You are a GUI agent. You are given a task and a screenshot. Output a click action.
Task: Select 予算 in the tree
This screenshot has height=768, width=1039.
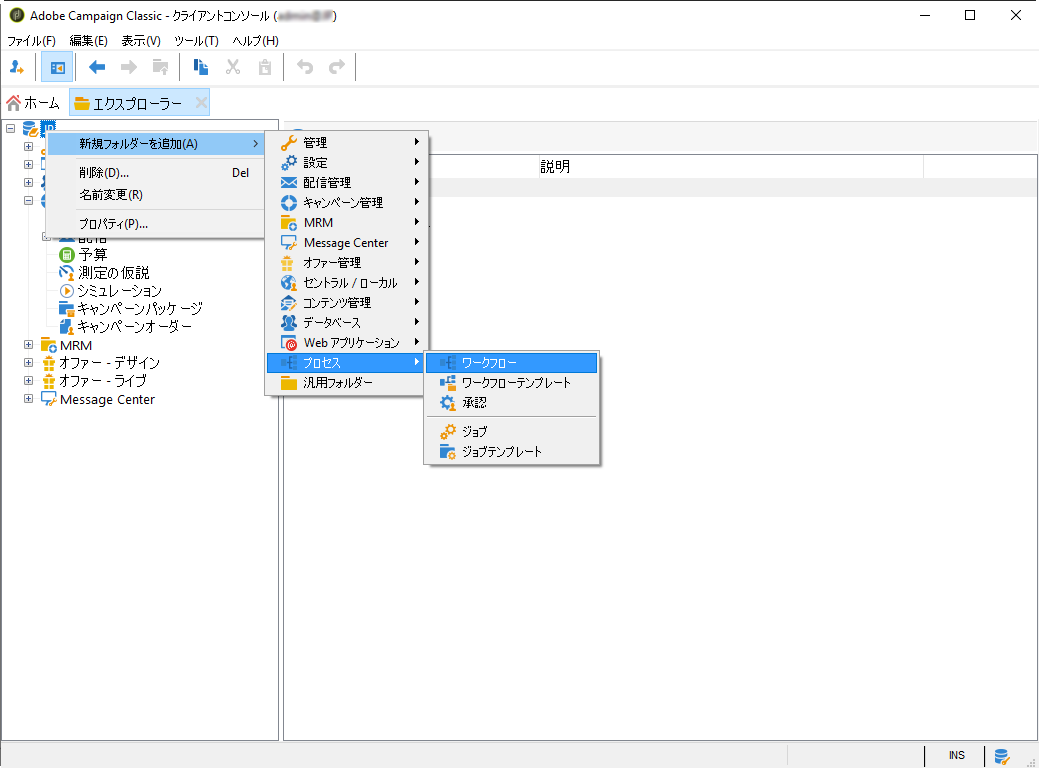(93, 254)
